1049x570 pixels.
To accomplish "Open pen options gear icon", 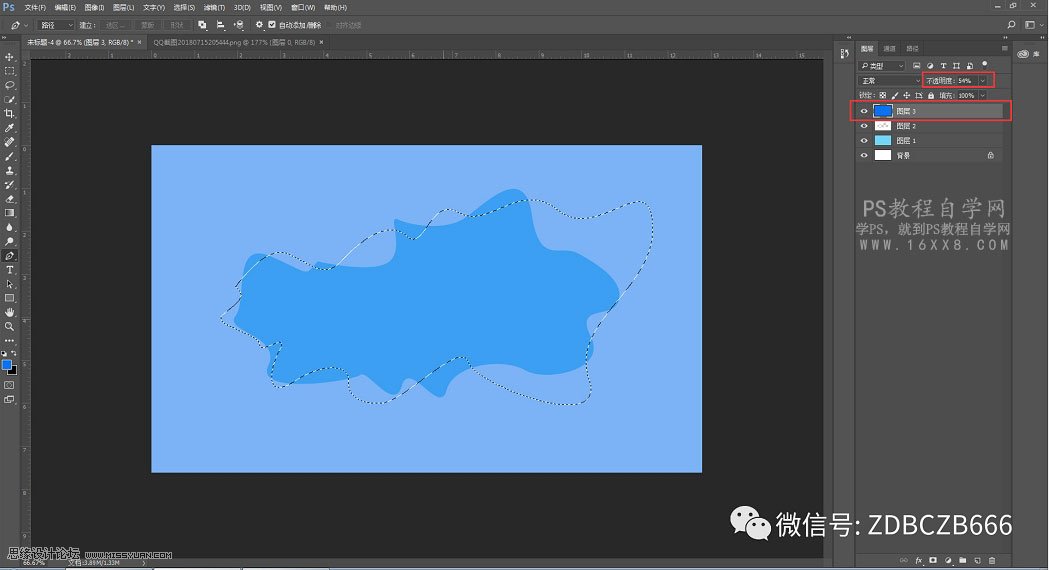I will coord(259,25).
